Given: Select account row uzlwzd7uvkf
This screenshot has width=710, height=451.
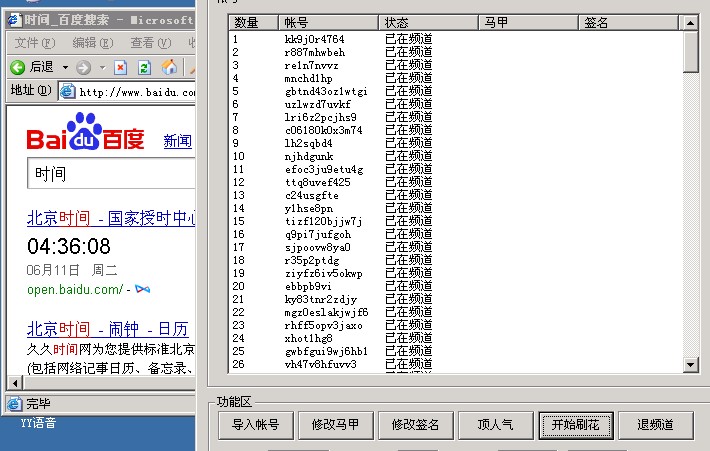Looking at the screenshot, I should (455, 104).
